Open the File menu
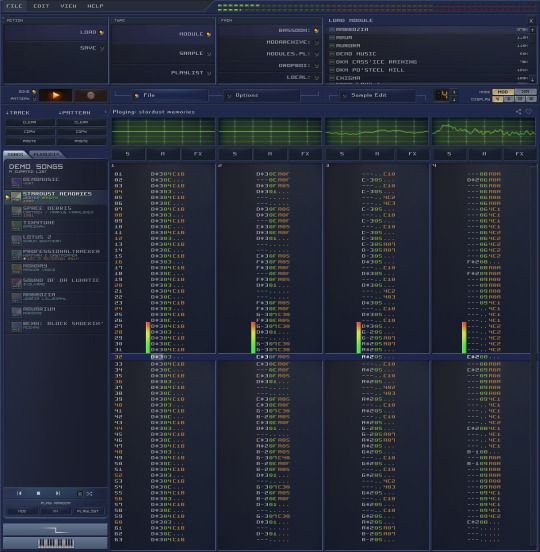 click(x=14, y=6)
